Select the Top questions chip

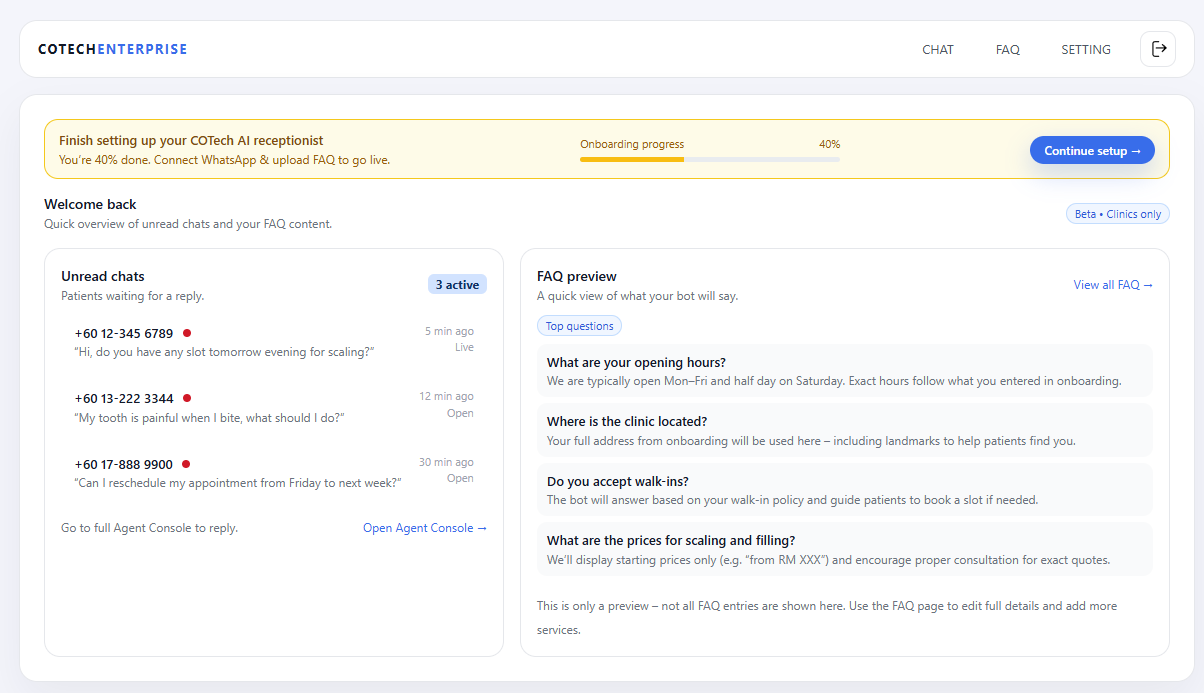click(579, 326)
